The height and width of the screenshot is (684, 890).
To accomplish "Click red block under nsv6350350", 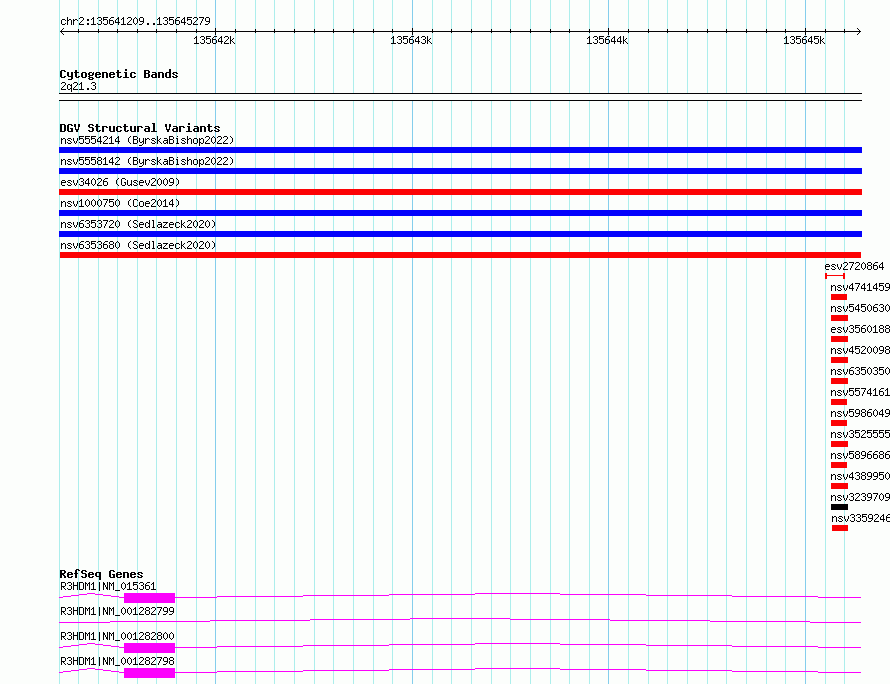I will pos(839,381).
